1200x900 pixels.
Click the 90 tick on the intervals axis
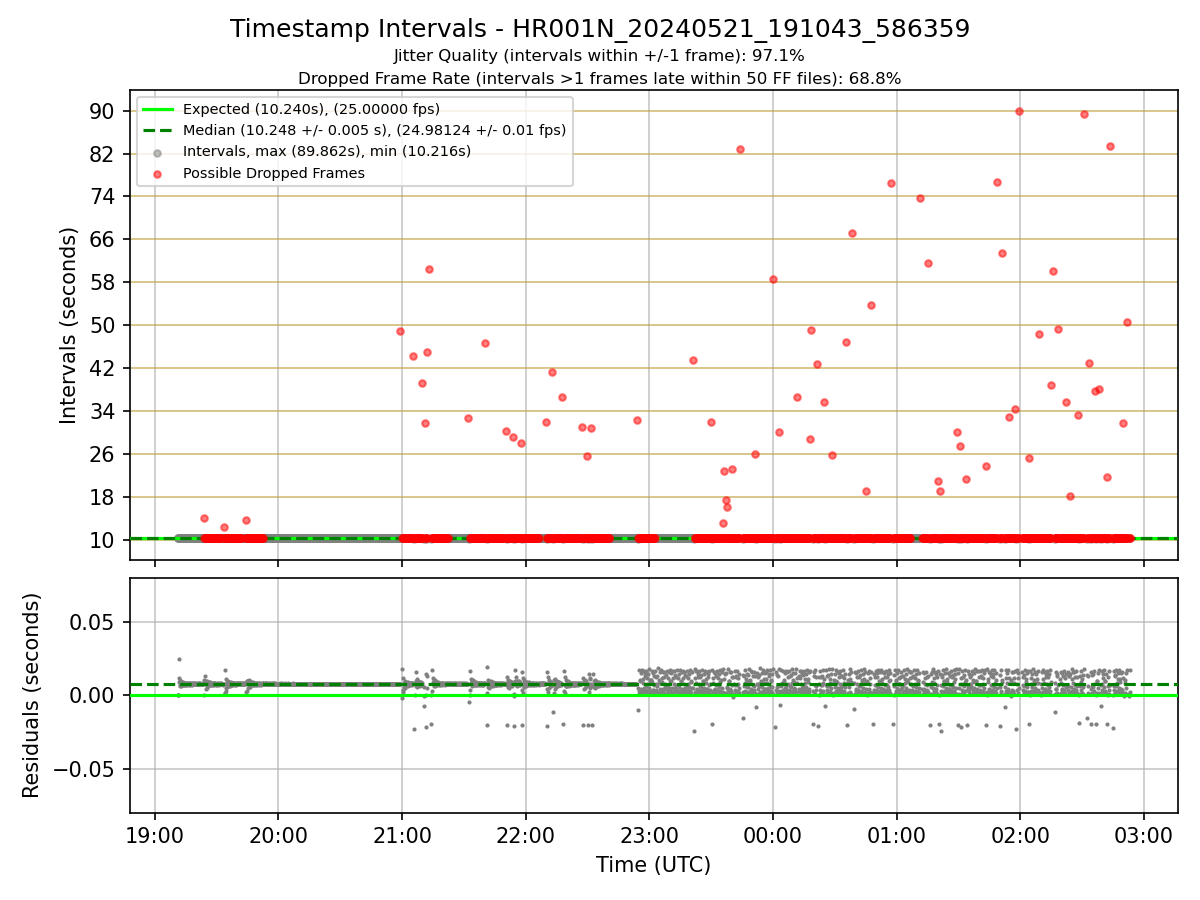[104, 111]
